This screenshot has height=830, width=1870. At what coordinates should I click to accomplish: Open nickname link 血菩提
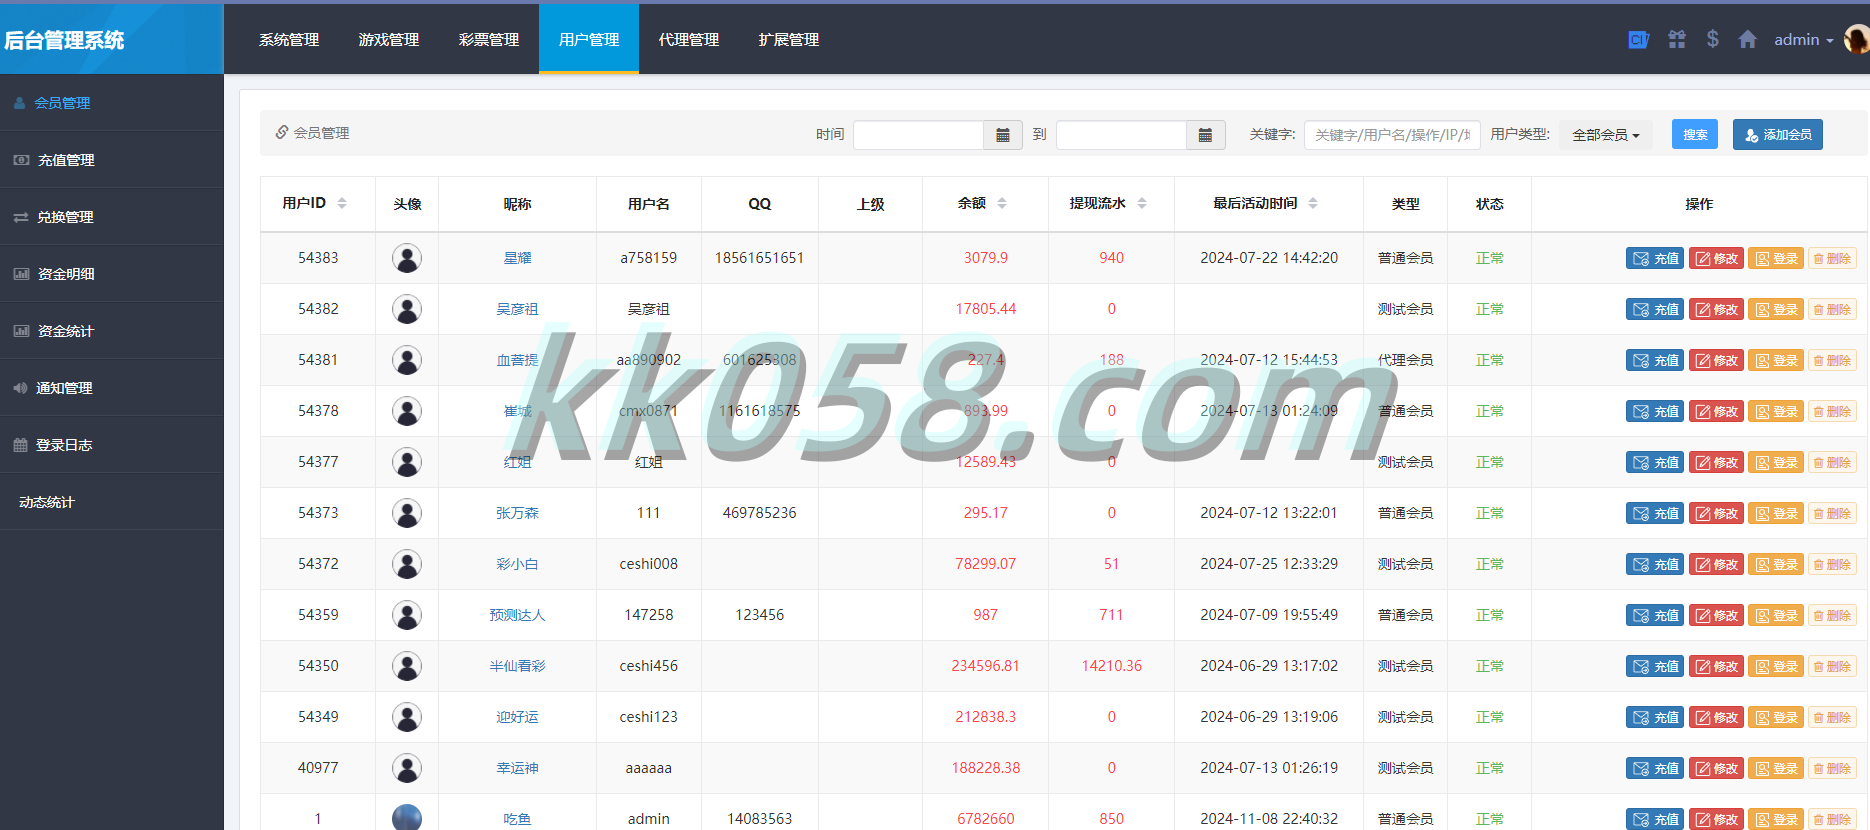tap(517, 360)
